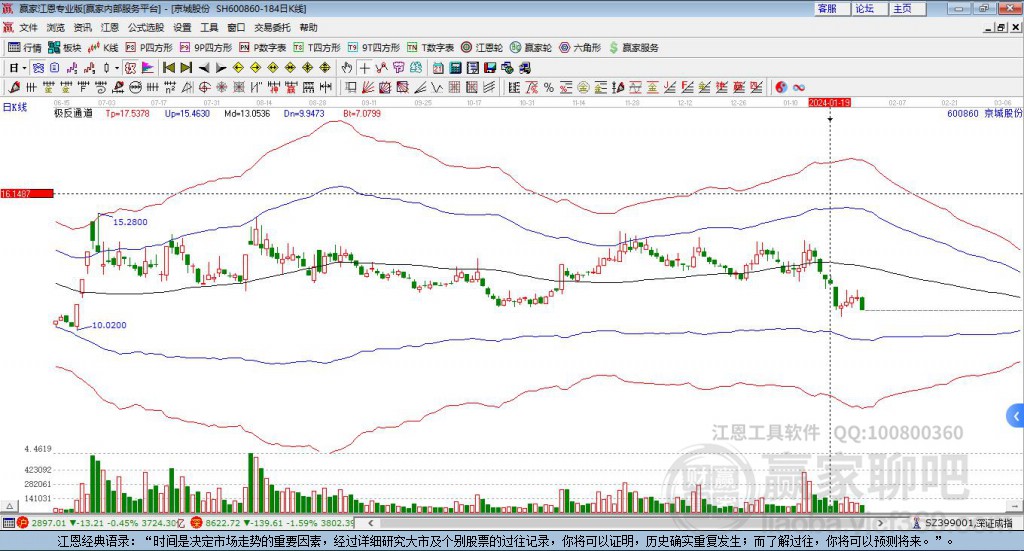The height and width of the screenshot is (551, 1024).
Task: Select the n² square-number lines tool
Action: pos(170,87)
